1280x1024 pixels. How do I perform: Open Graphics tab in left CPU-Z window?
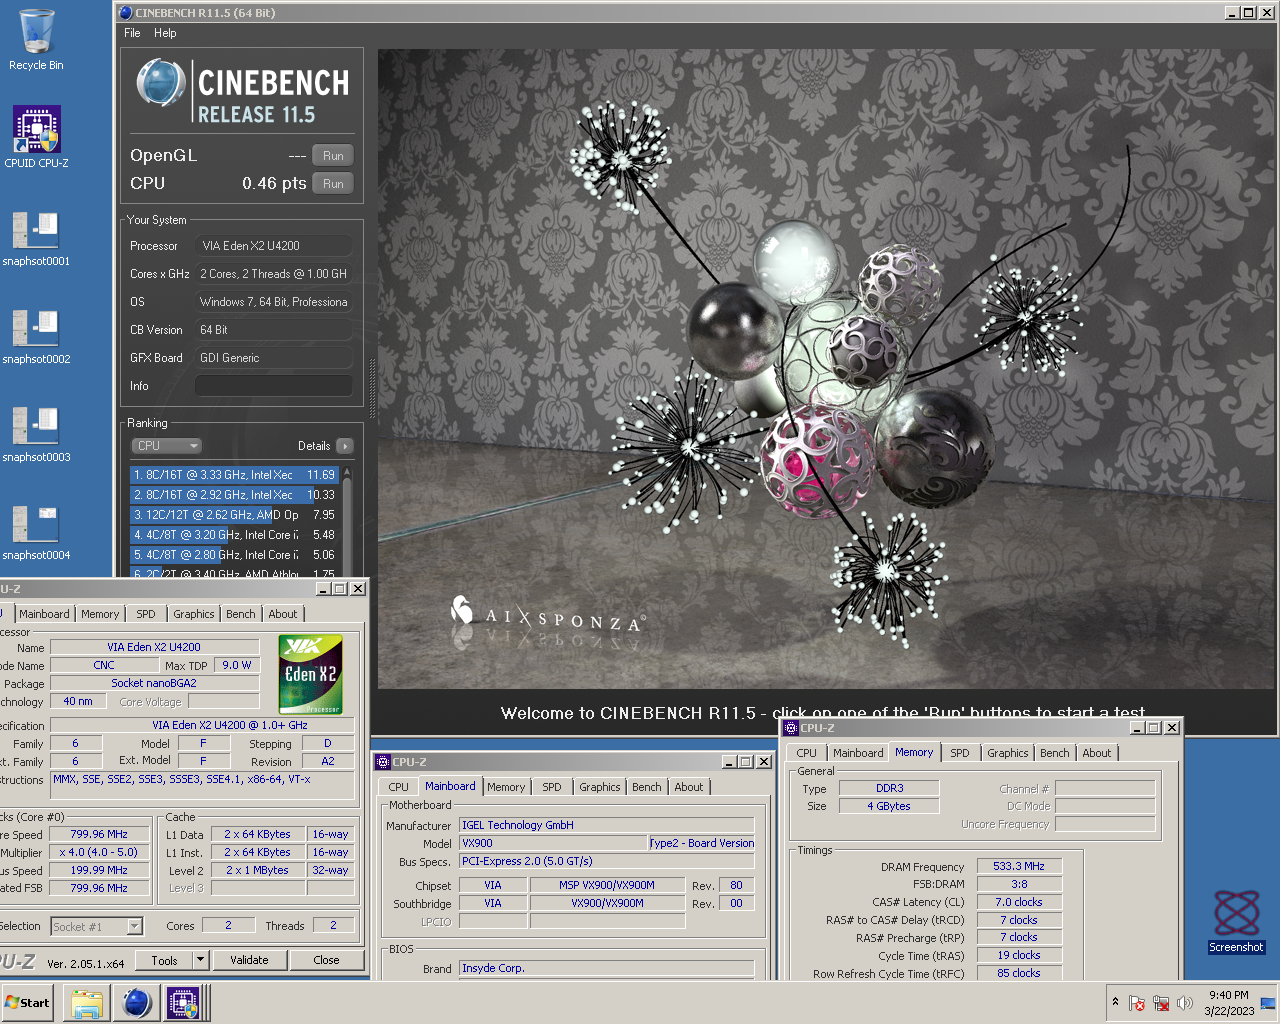pos(193,614)
